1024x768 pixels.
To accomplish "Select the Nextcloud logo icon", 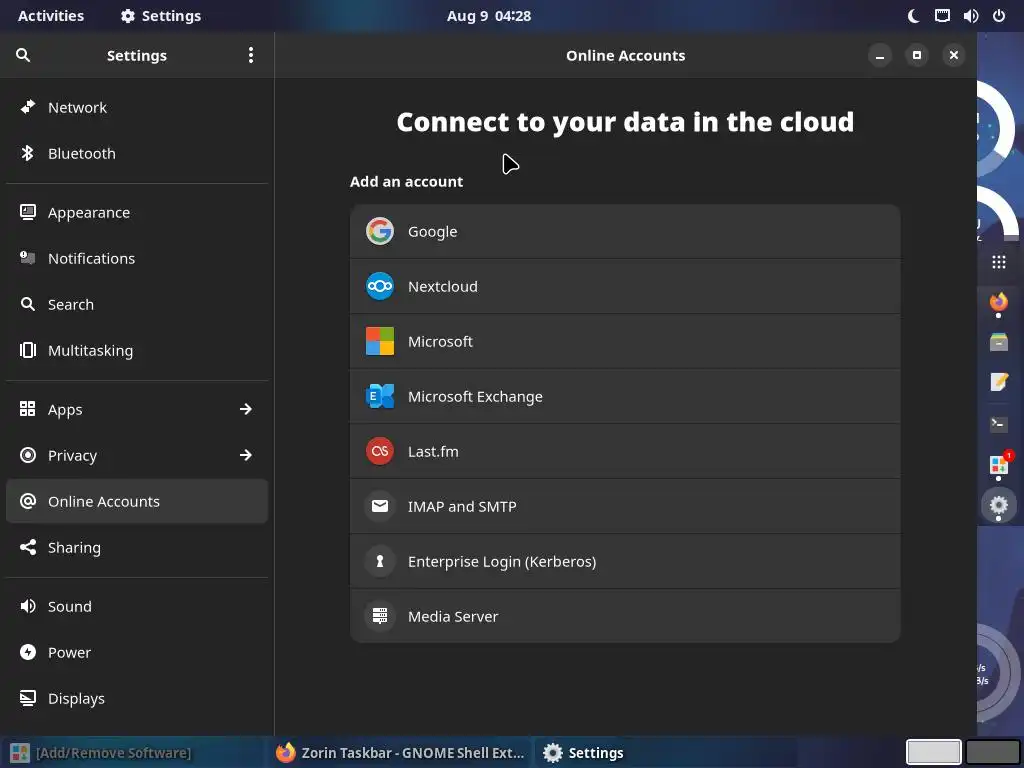I will tap(380, 286).
